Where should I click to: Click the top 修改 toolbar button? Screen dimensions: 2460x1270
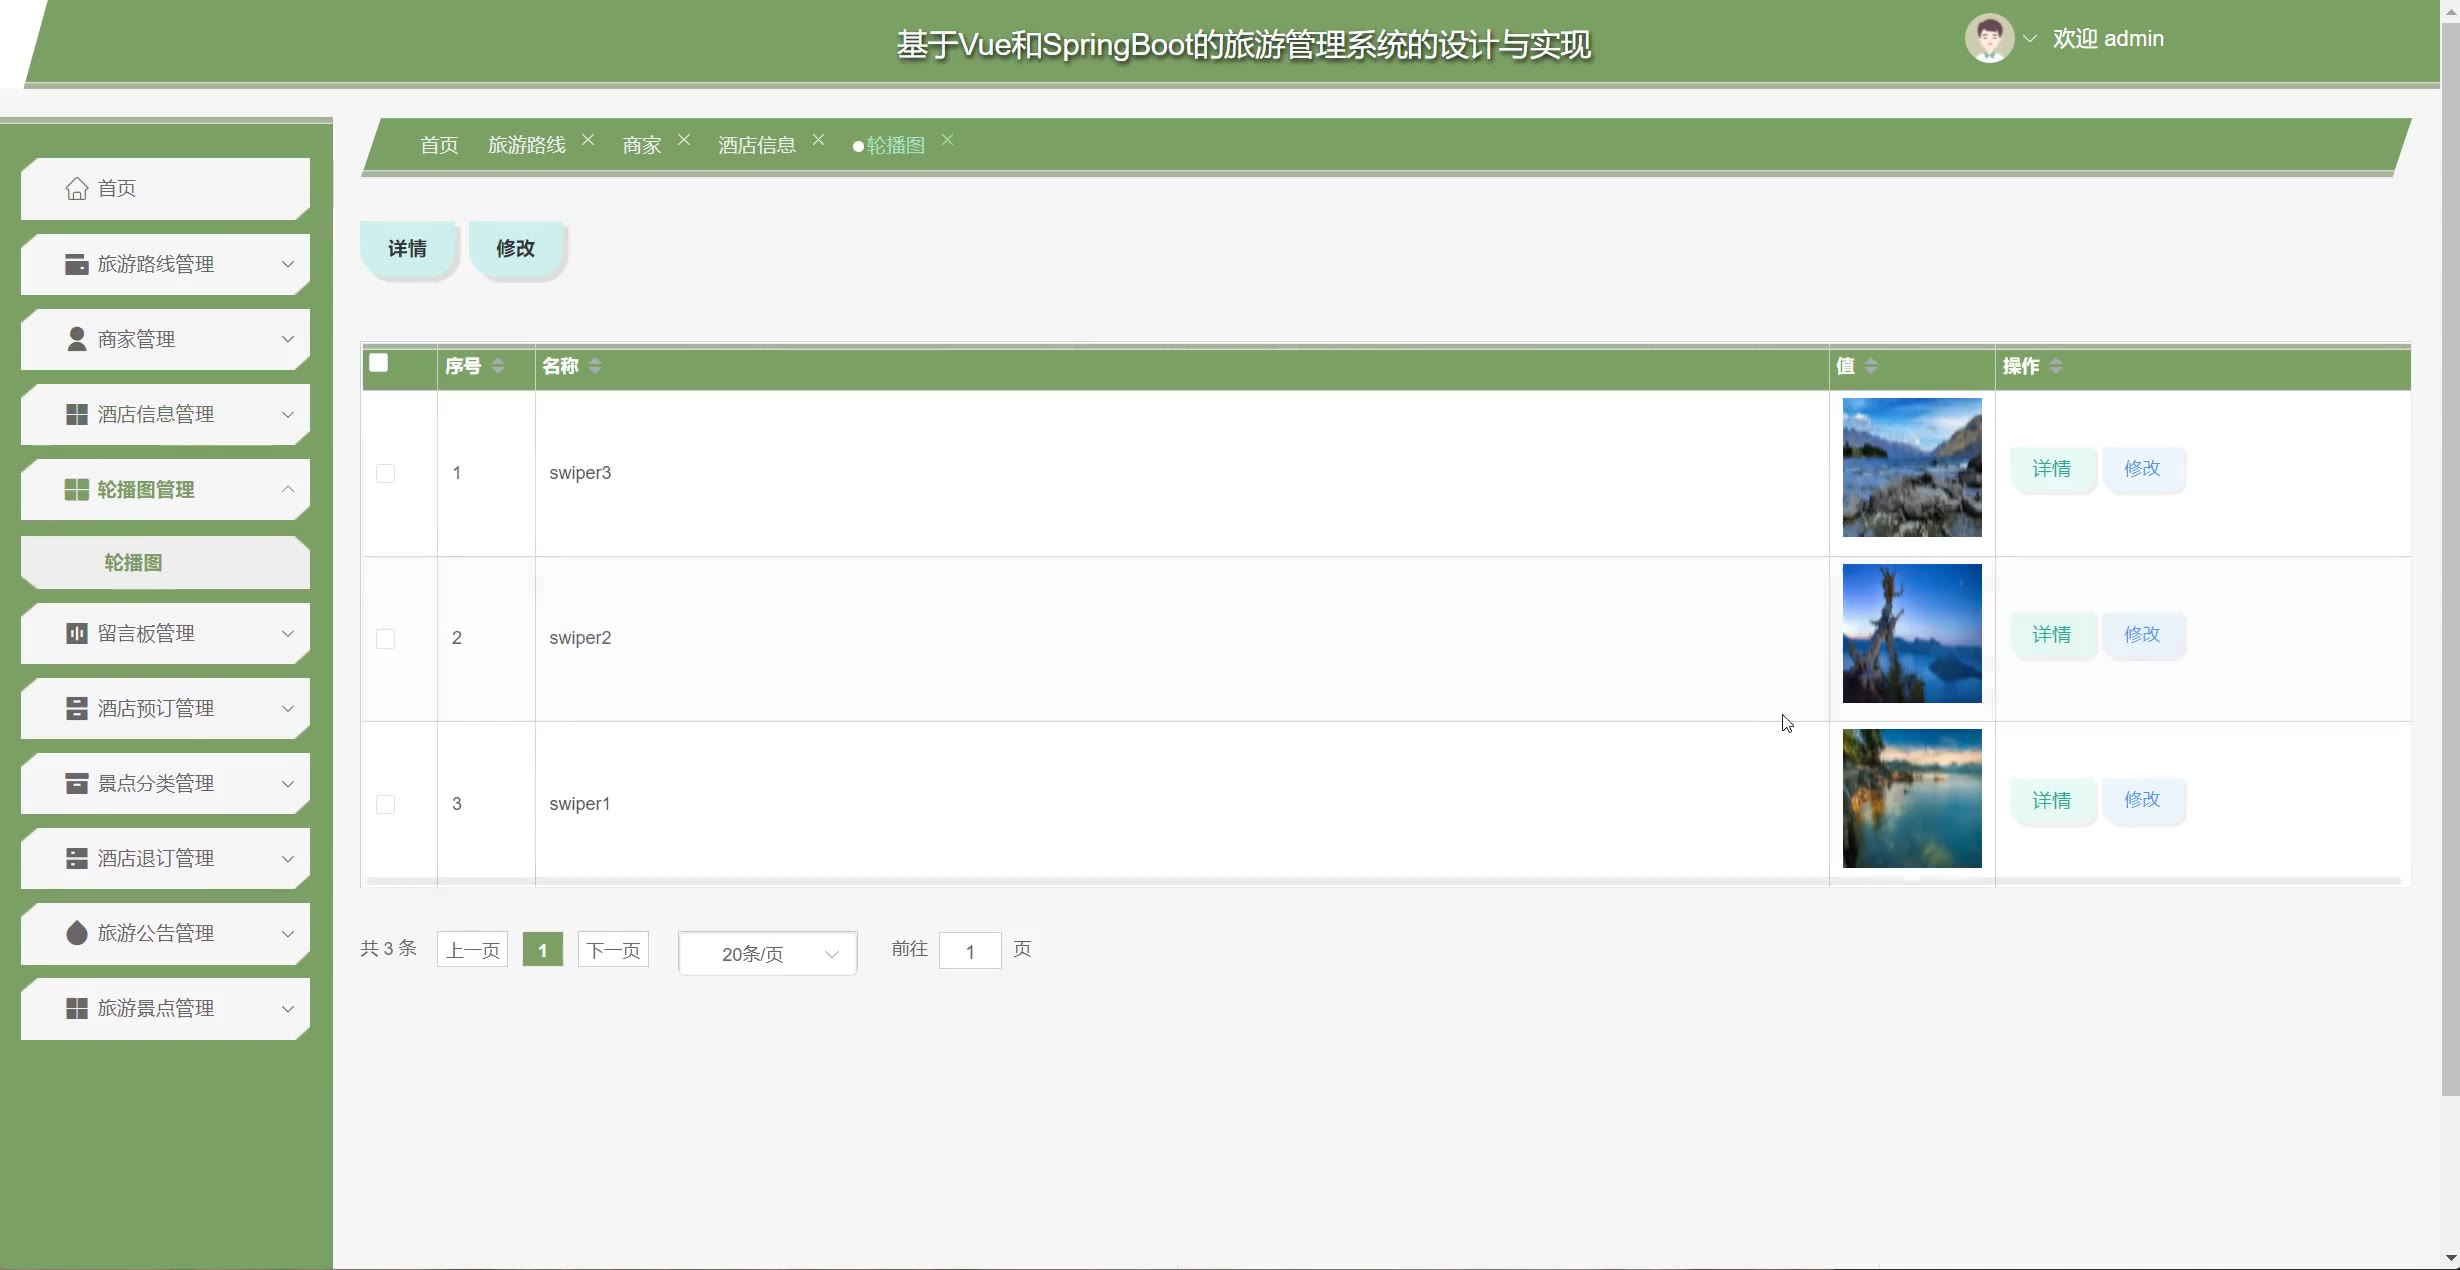pyautogui.click(x=515, y=248)
